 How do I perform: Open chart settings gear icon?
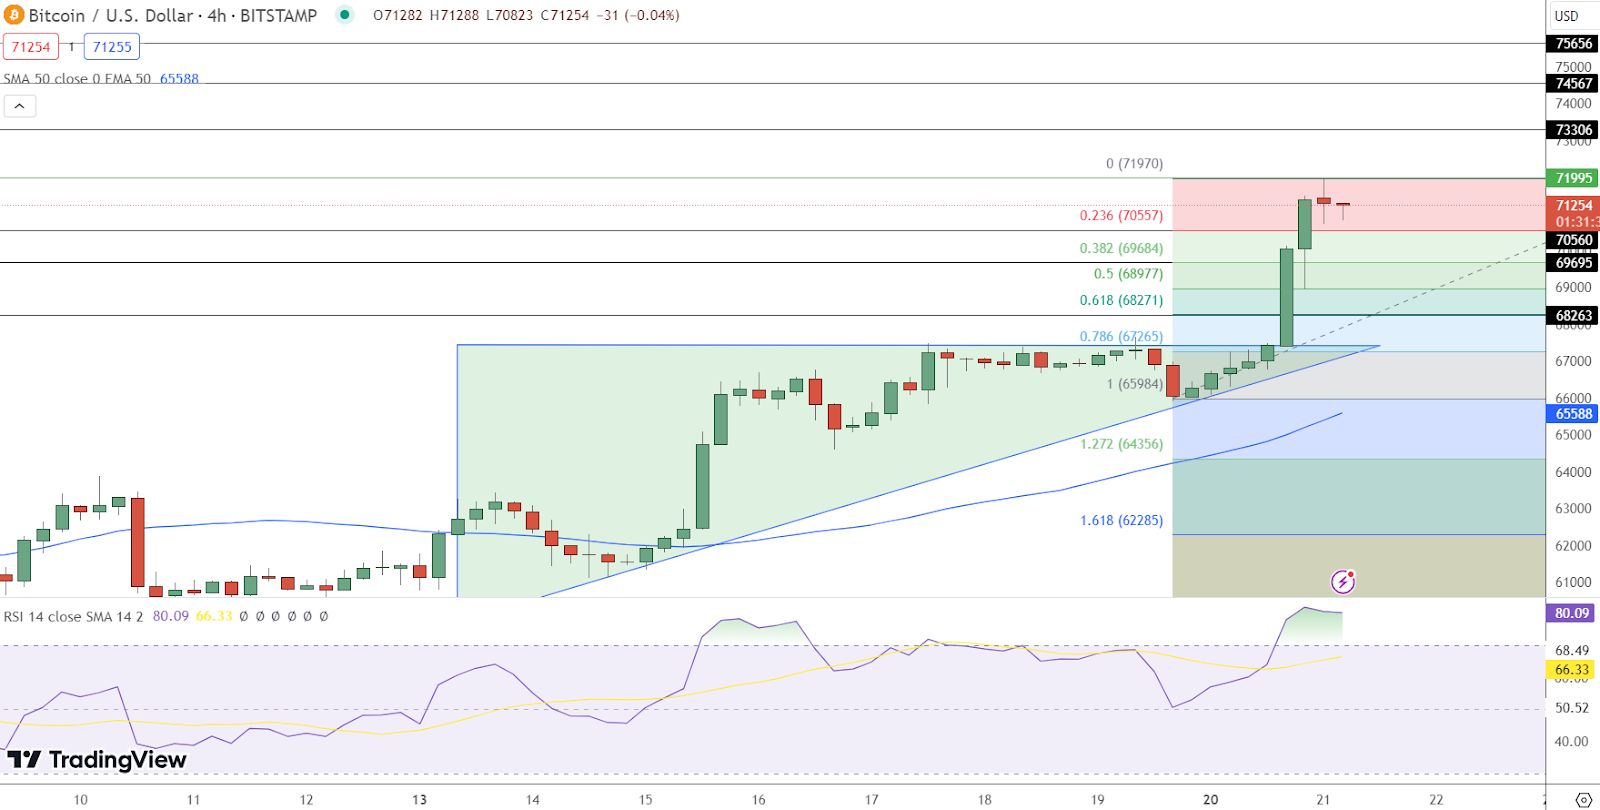1583,800
